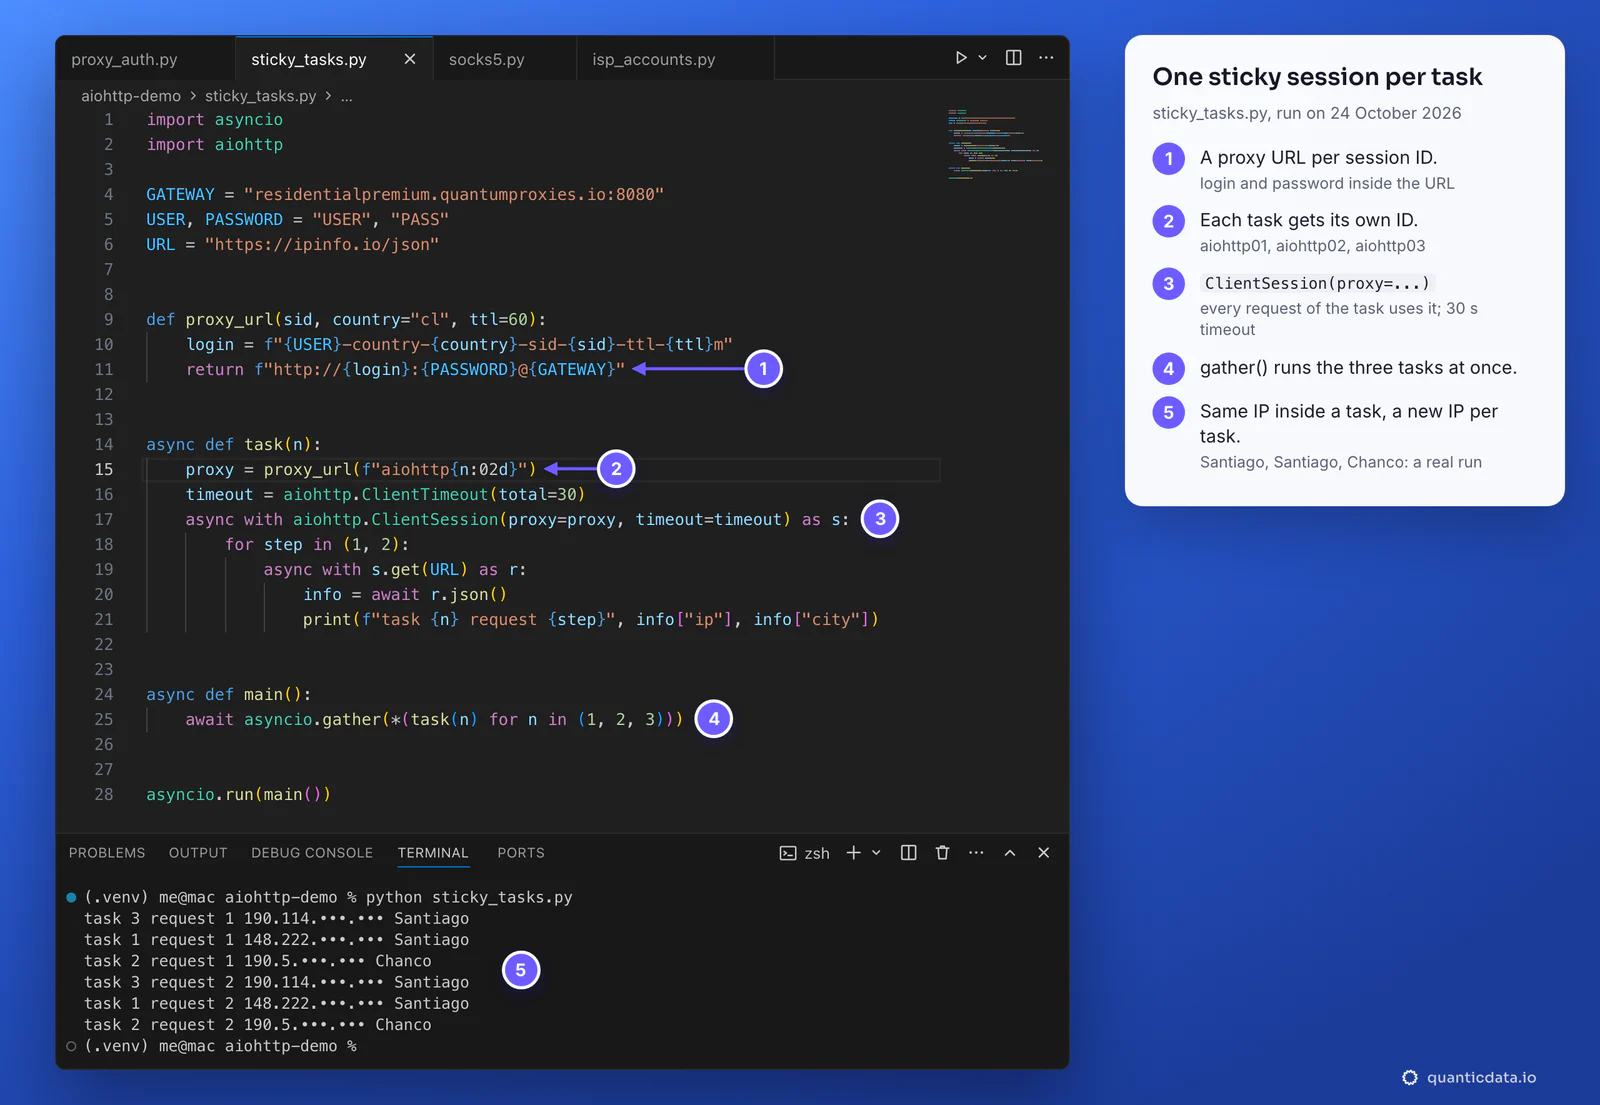Close the terminal panel
1600x1105 pixels.
(x=1043, y=852)
